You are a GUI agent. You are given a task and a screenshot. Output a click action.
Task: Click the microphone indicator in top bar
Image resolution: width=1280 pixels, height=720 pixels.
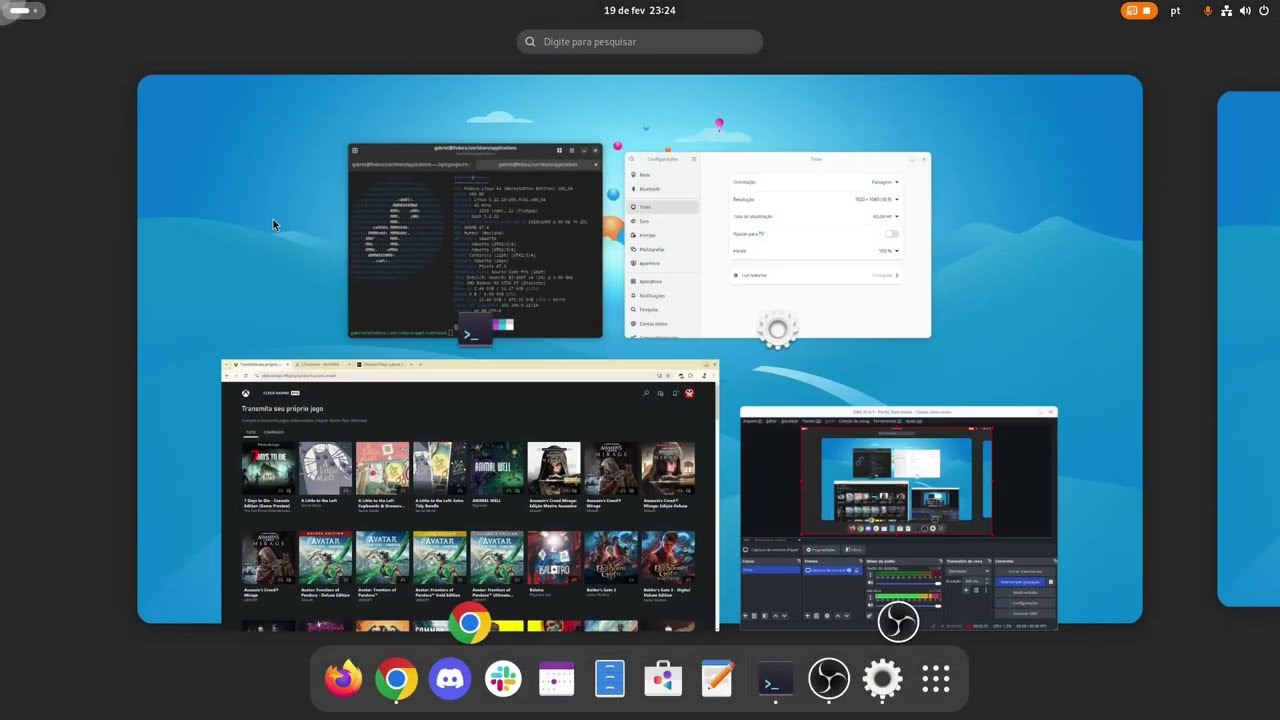(1208, 11)
